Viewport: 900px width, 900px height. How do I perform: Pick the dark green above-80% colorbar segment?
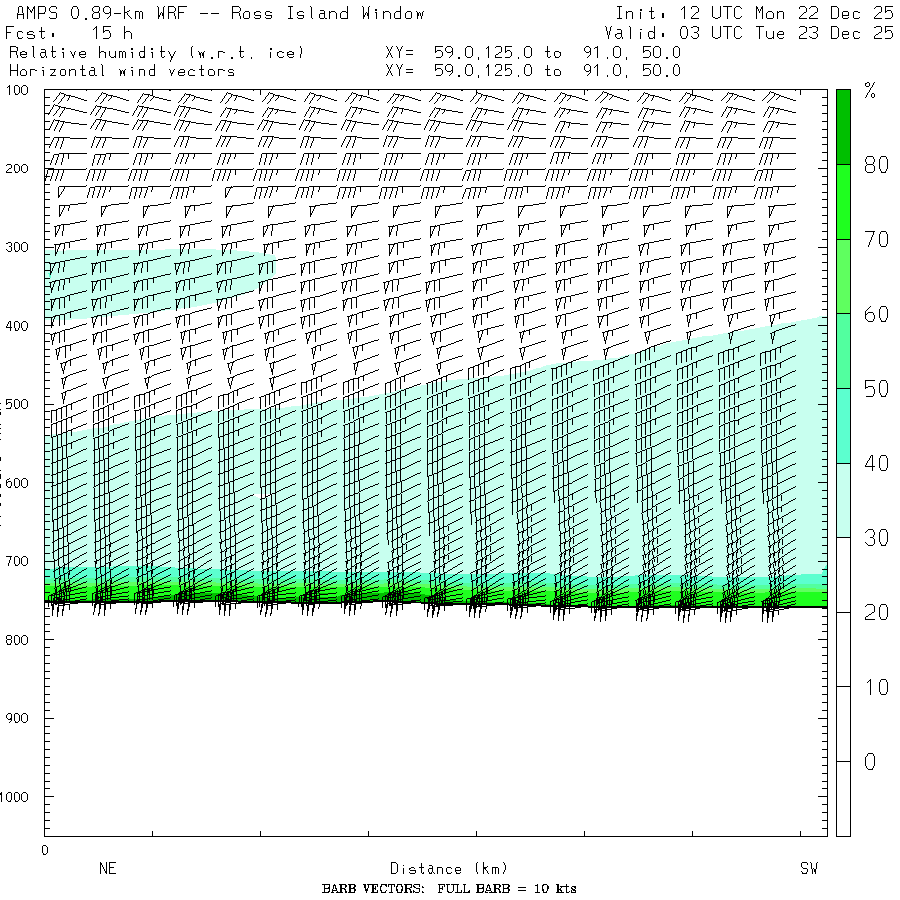(843, 127)
